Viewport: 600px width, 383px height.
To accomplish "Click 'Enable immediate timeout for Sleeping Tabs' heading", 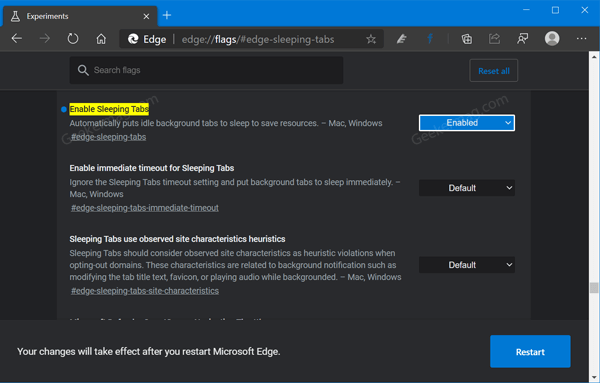I will tap(152, 168).
